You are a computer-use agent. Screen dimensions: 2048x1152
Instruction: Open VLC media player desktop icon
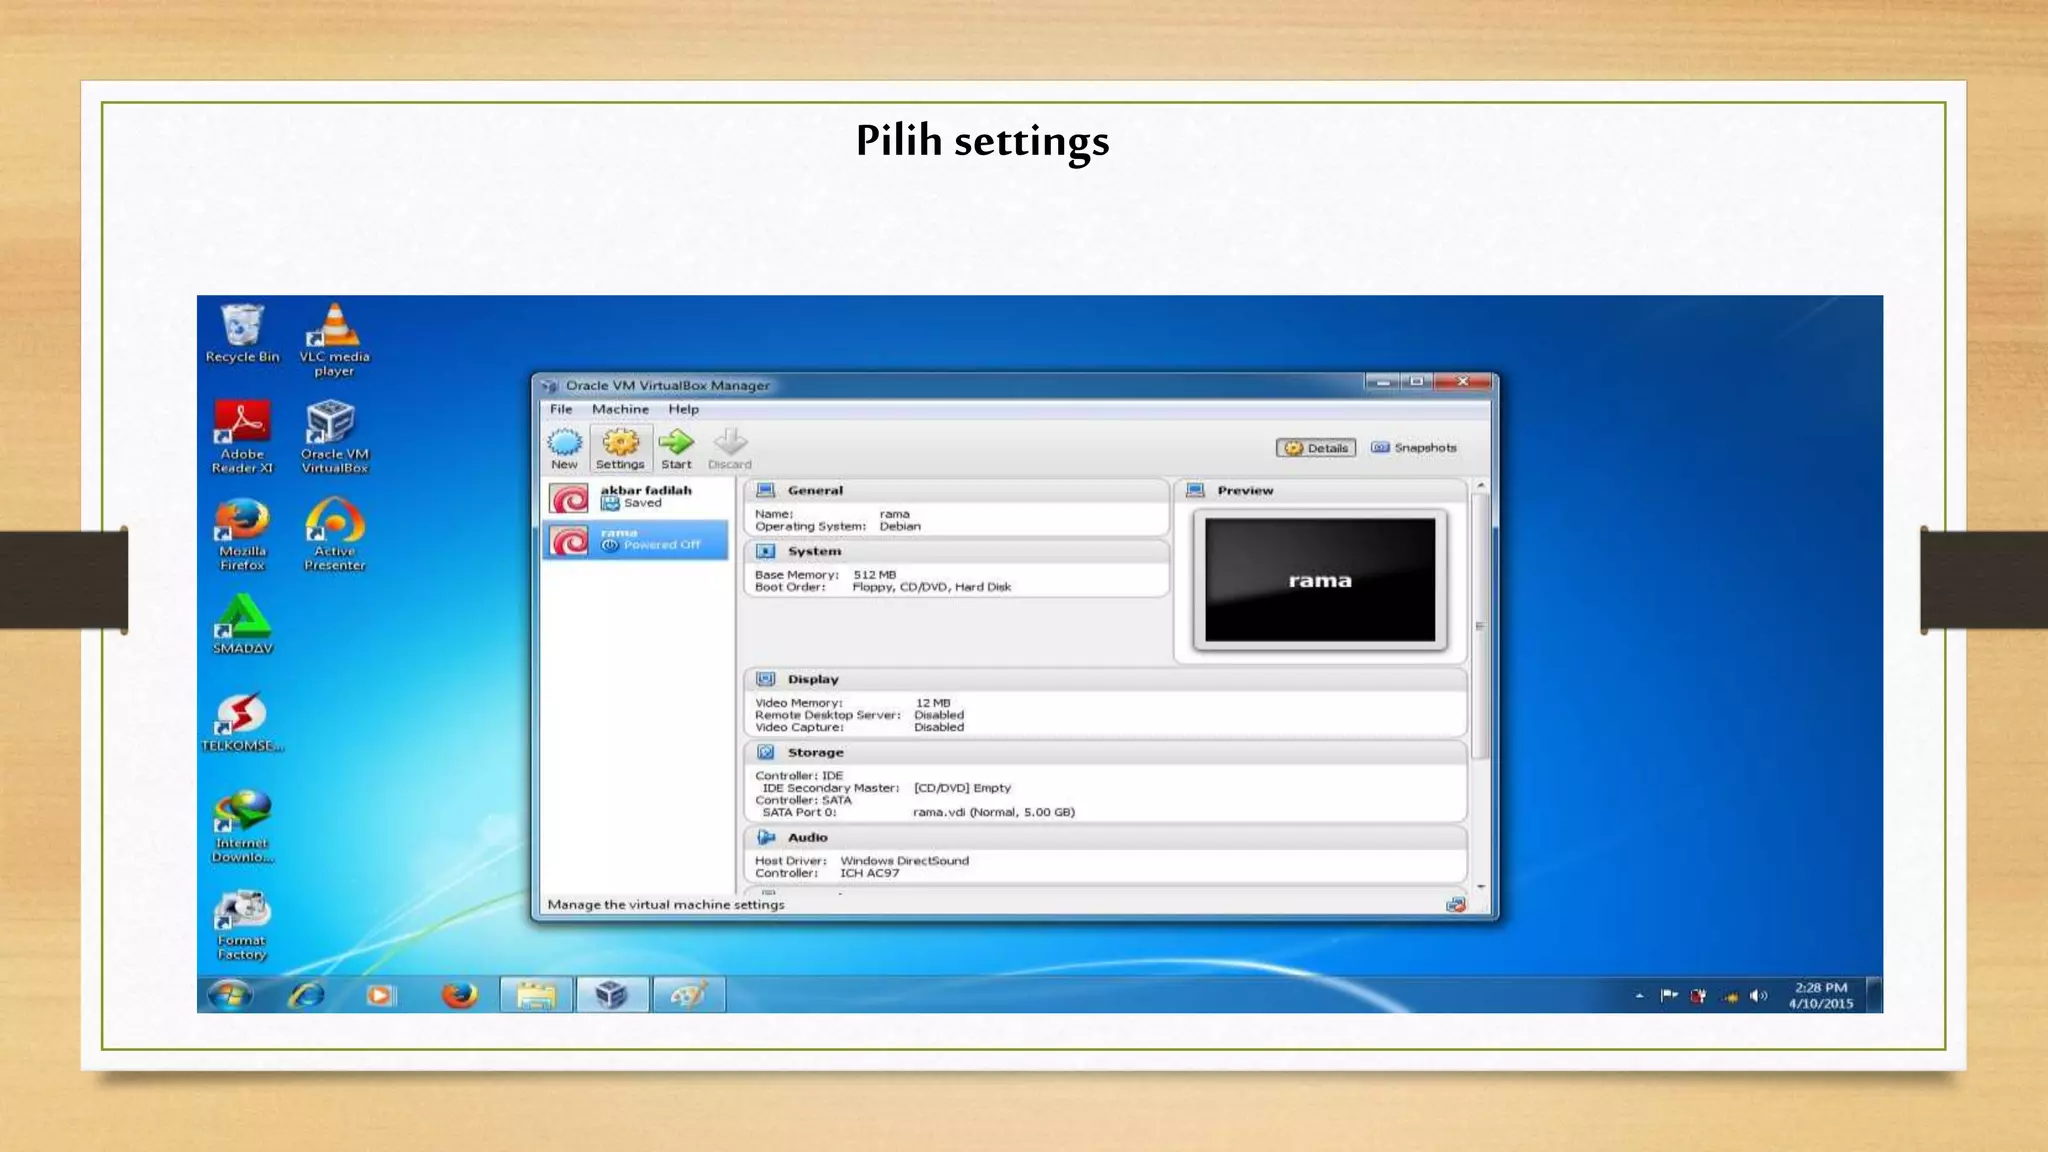pyautogui.click(x=335, y=340)
